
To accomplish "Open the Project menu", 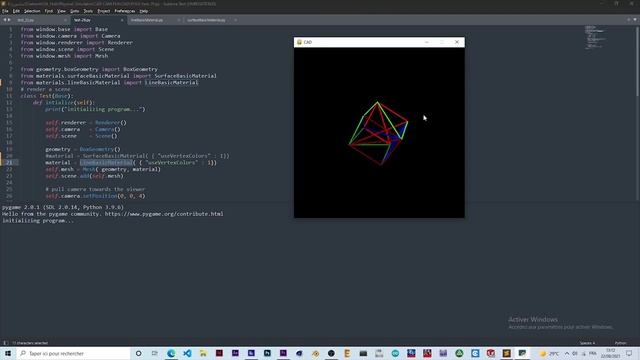I will coord(103,11).
